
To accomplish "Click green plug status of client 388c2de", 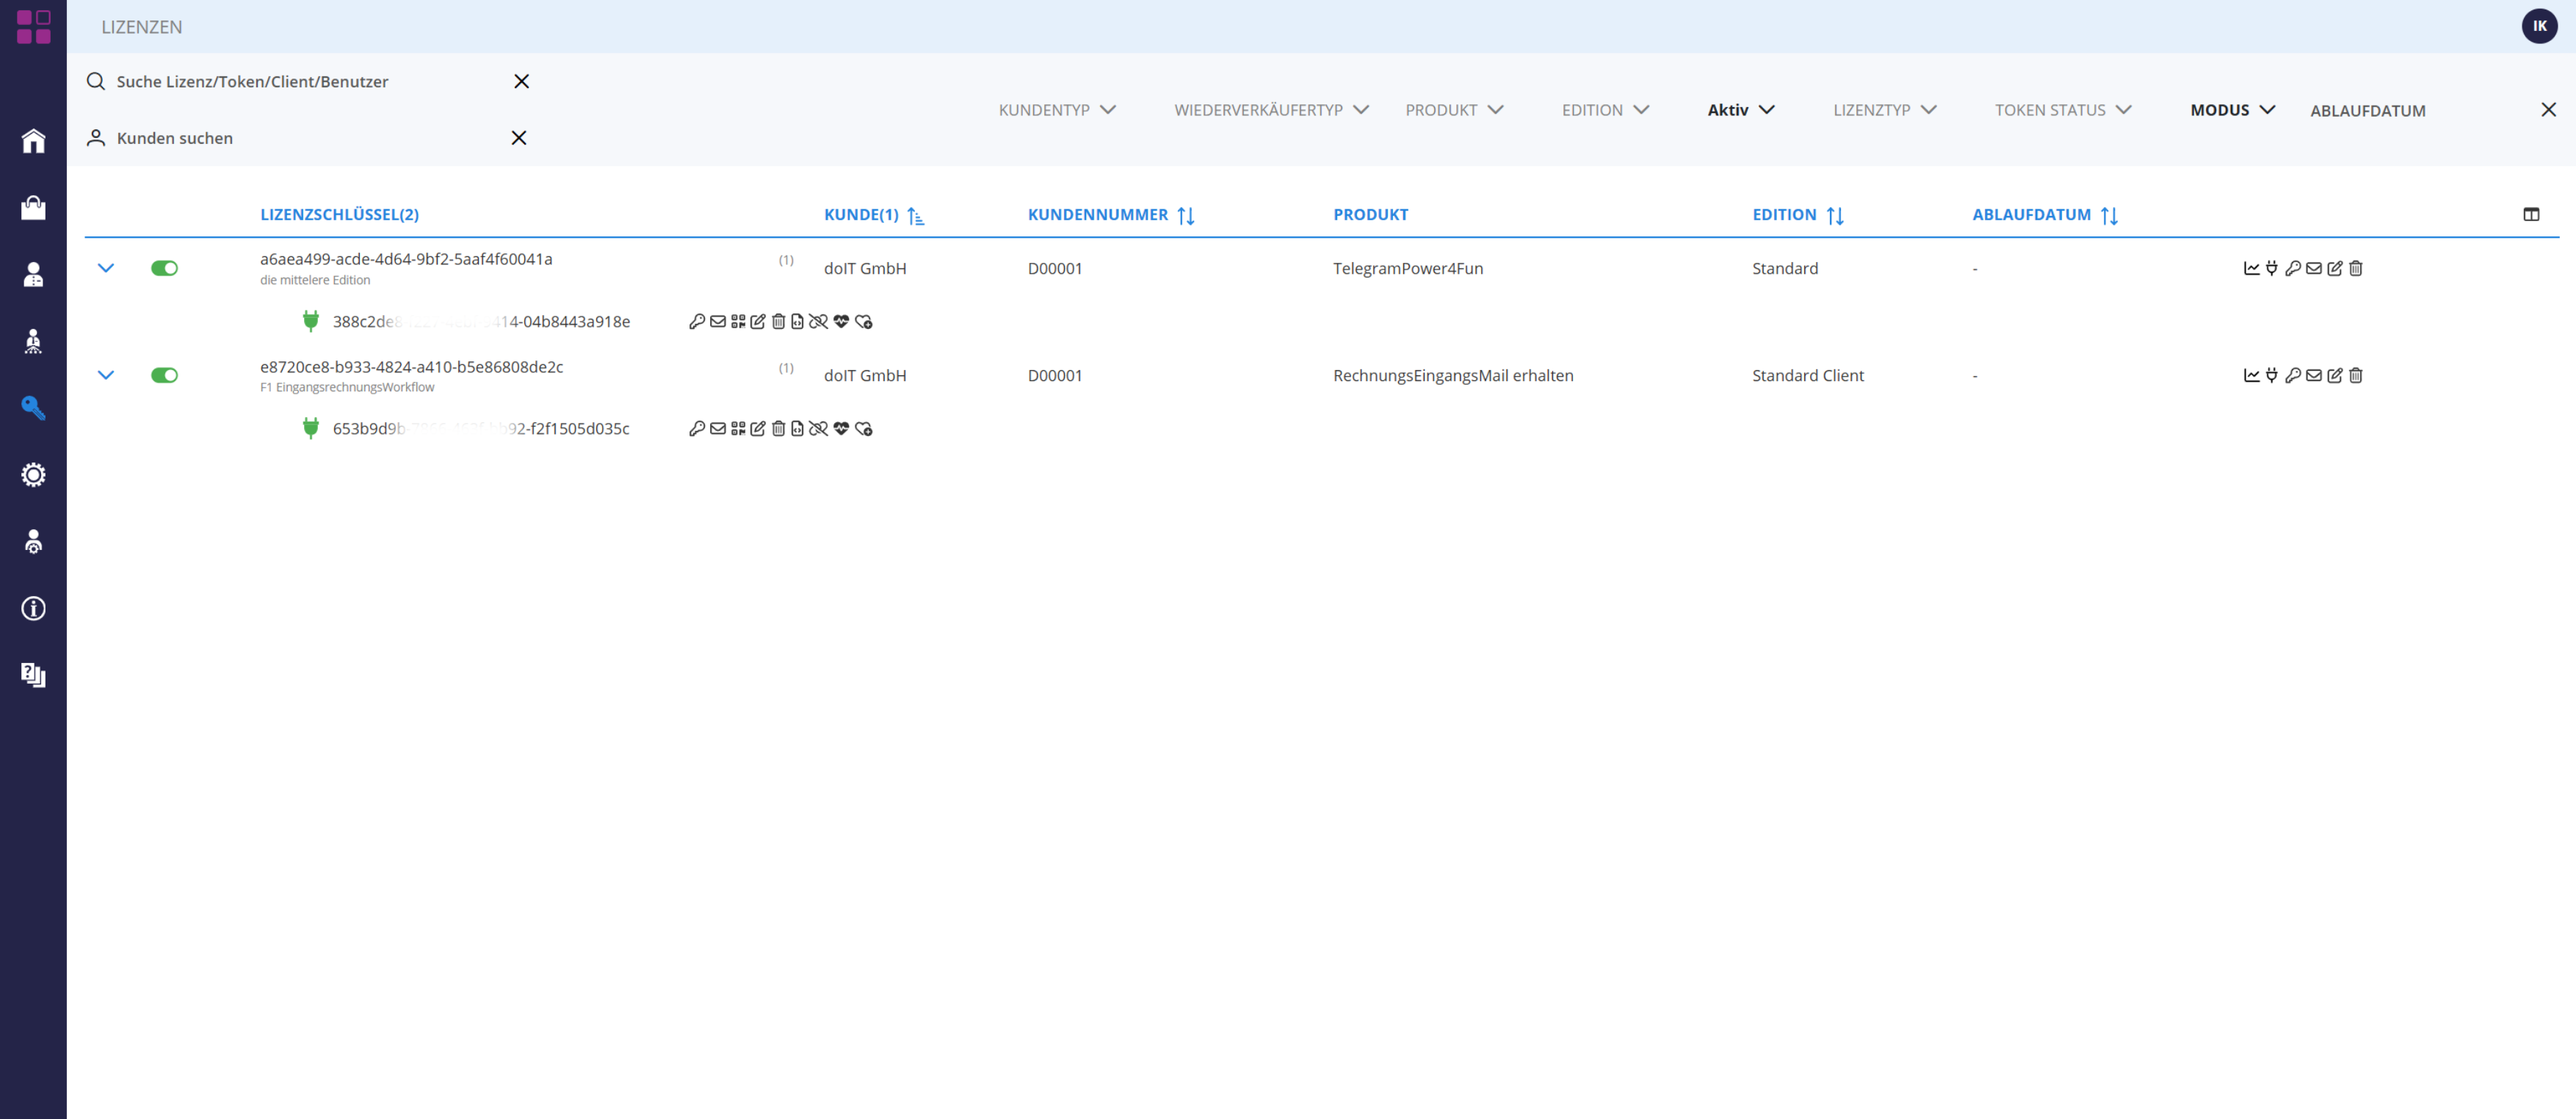I will [311, 321].
